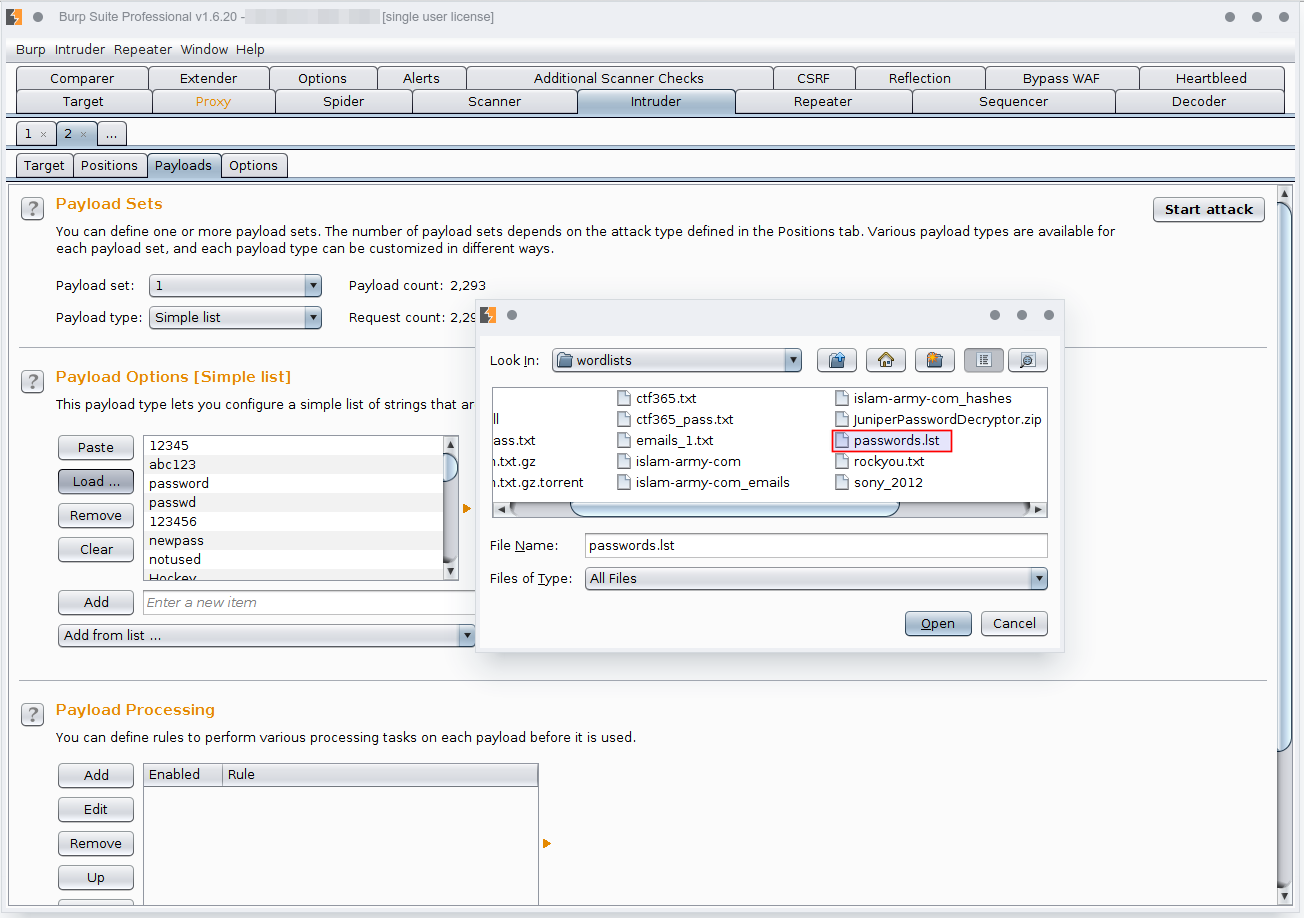Click Open to load the wordlist

(937, 624)
